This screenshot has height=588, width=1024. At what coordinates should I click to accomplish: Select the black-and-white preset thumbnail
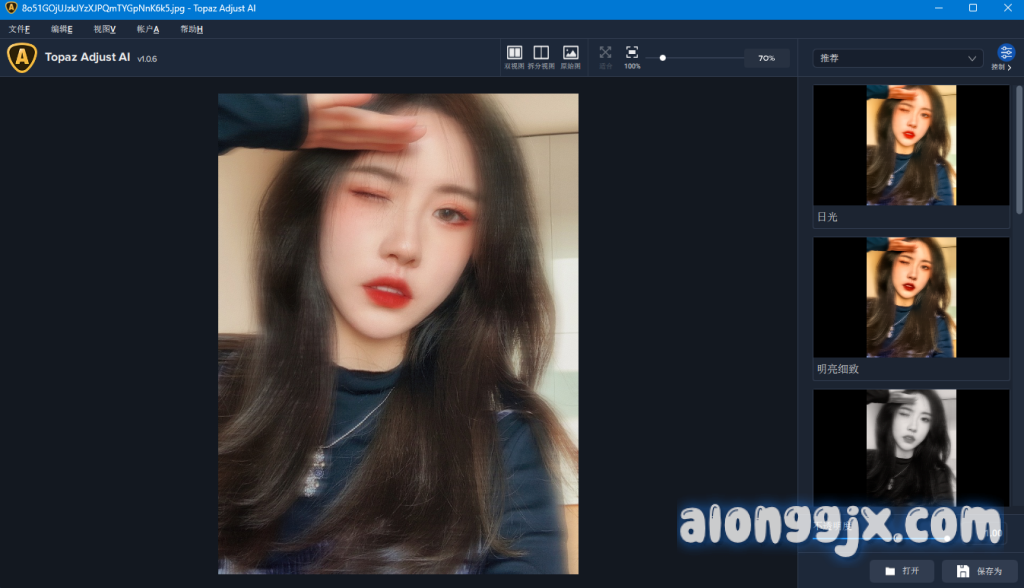911,447
